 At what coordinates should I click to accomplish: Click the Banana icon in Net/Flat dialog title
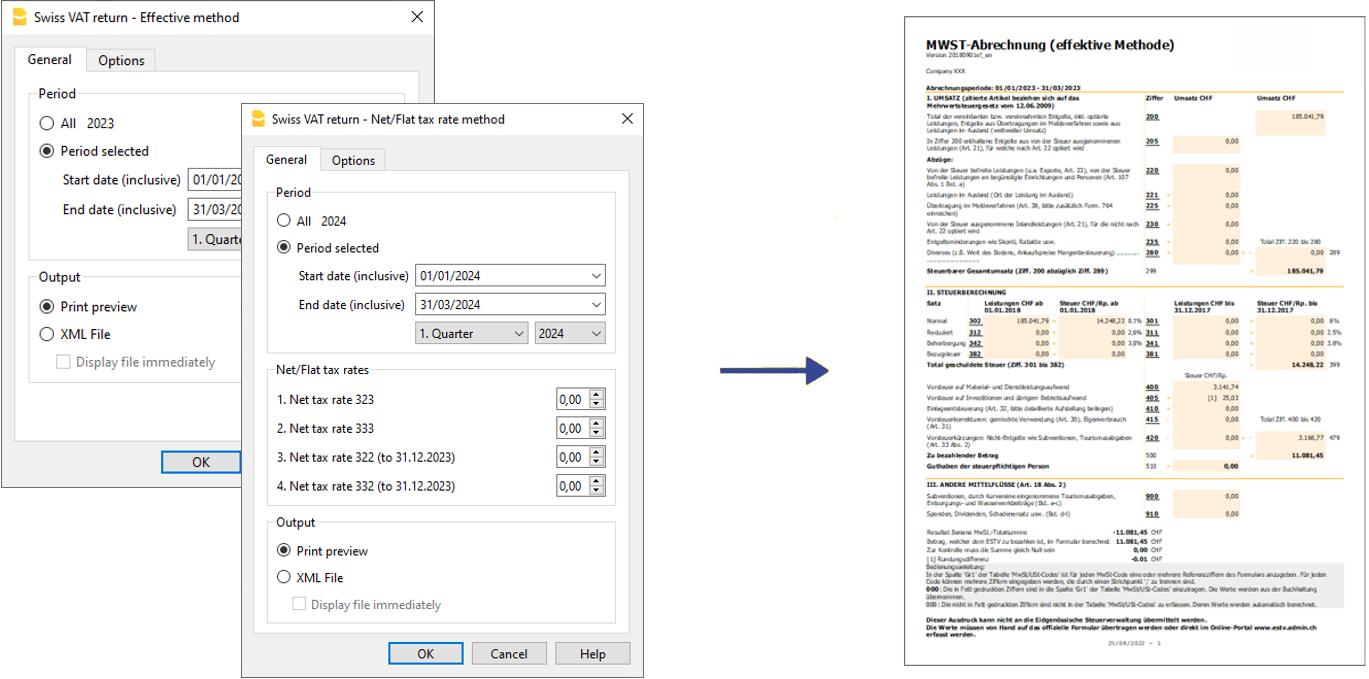point(258,119)
